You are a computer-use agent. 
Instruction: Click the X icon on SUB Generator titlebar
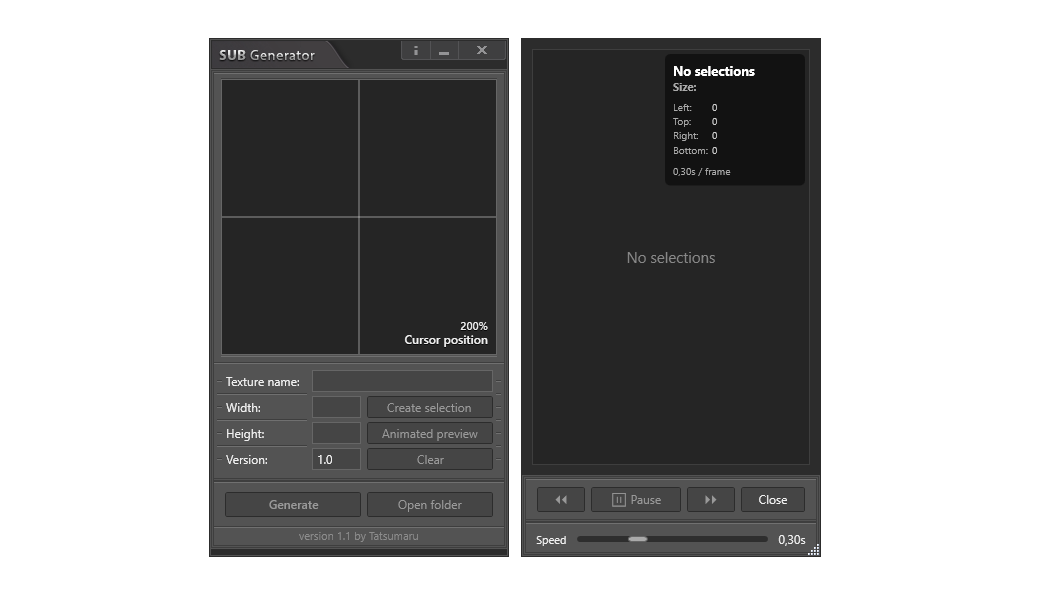click(482, 50)
